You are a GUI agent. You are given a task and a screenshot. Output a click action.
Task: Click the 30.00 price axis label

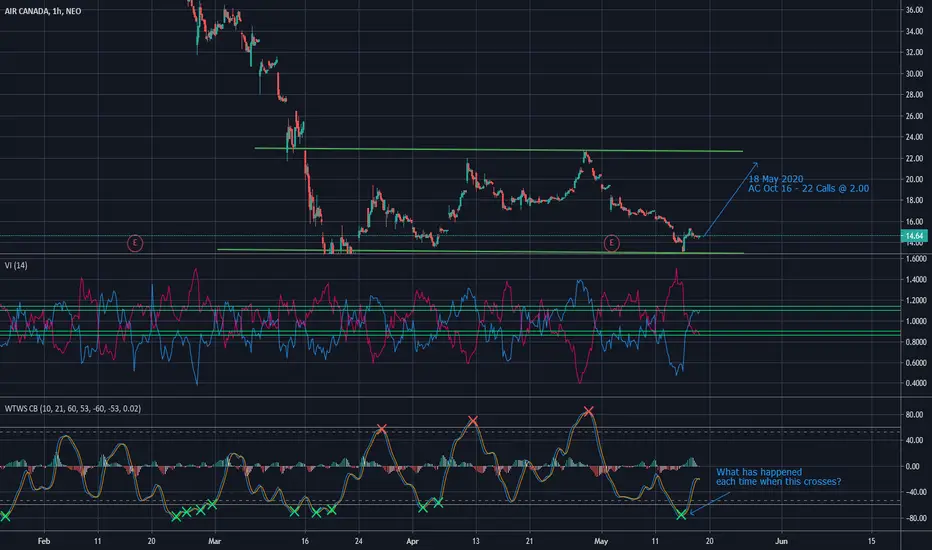pos(914,74)
